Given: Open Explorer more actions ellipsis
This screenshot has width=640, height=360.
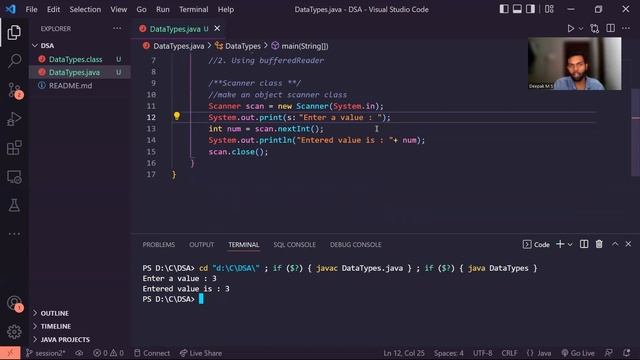Looking at the screenshot, I should coord(117,29).
